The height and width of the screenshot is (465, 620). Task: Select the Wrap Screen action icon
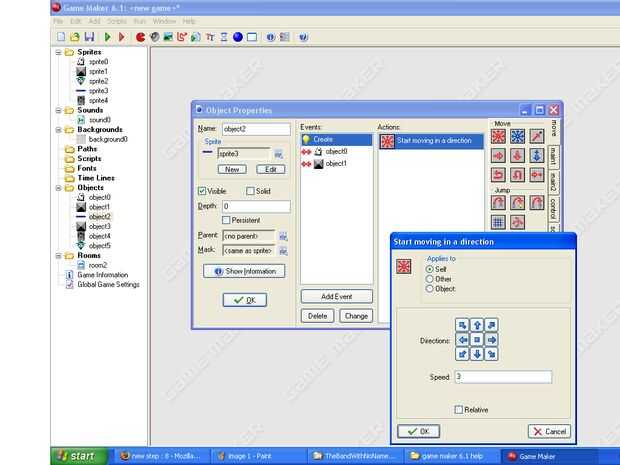click(518, 222)
